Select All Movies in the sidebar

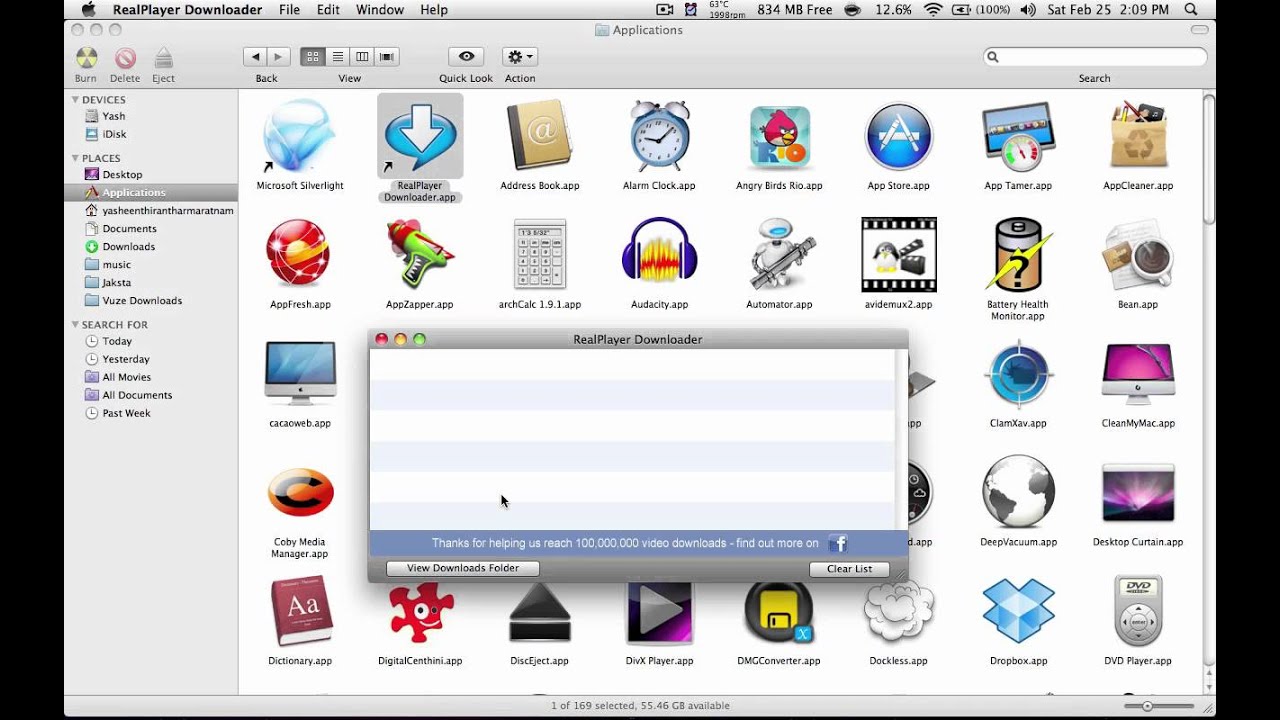(x=126, y=377)
